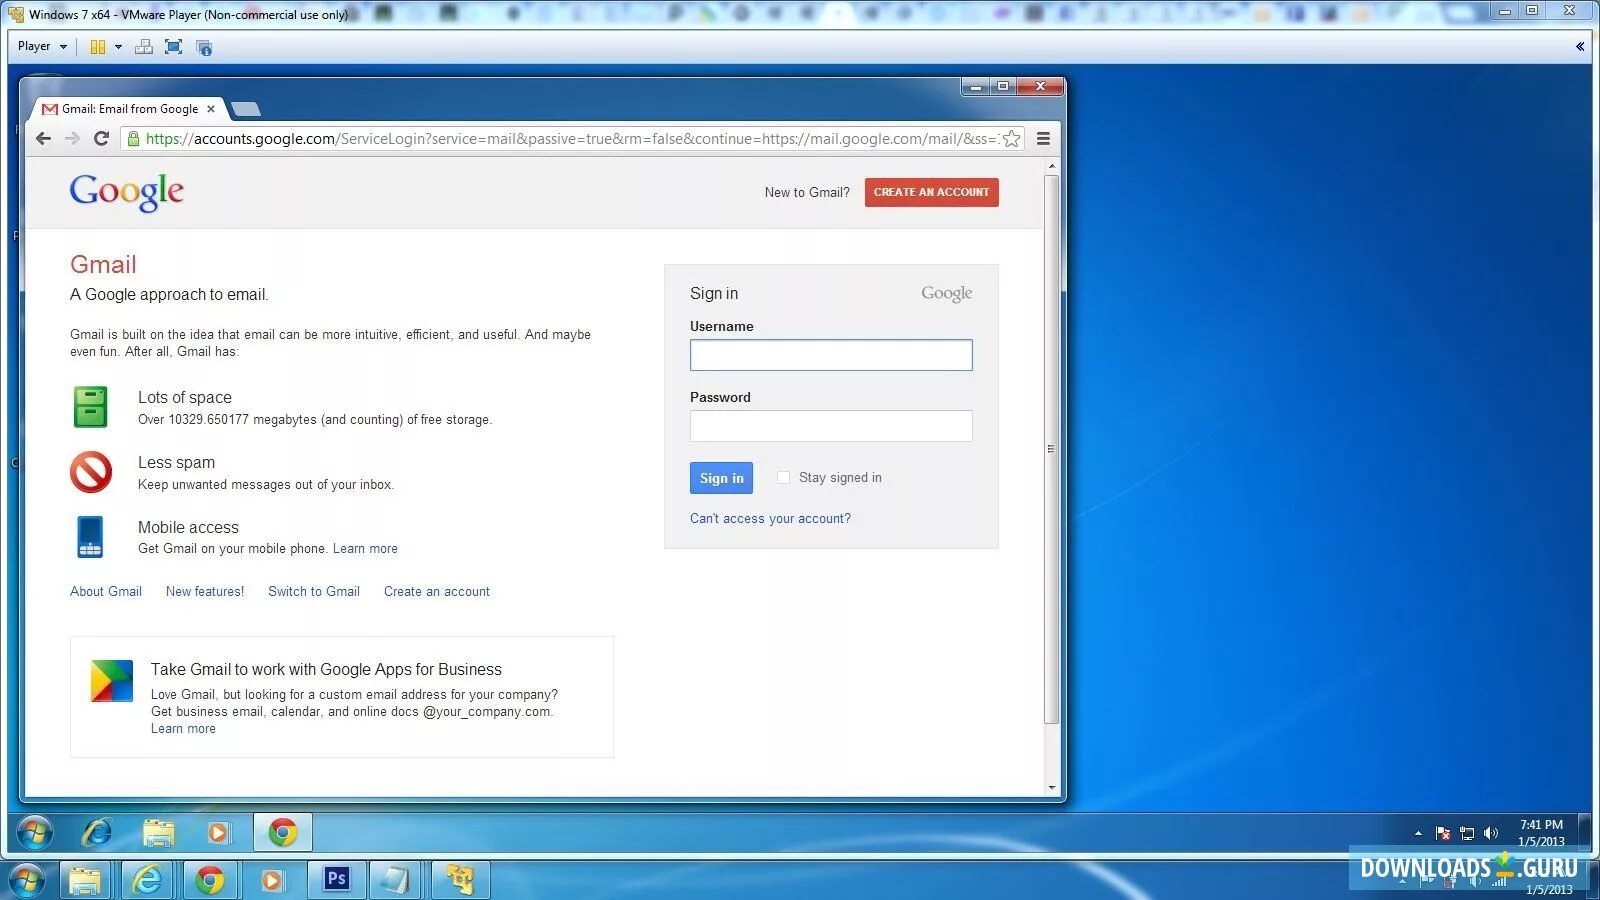Toggle the Stay signed in checkbox
Image resolution: width=1600 pixels, height=900 pixels.
click(x=783, y=478)
